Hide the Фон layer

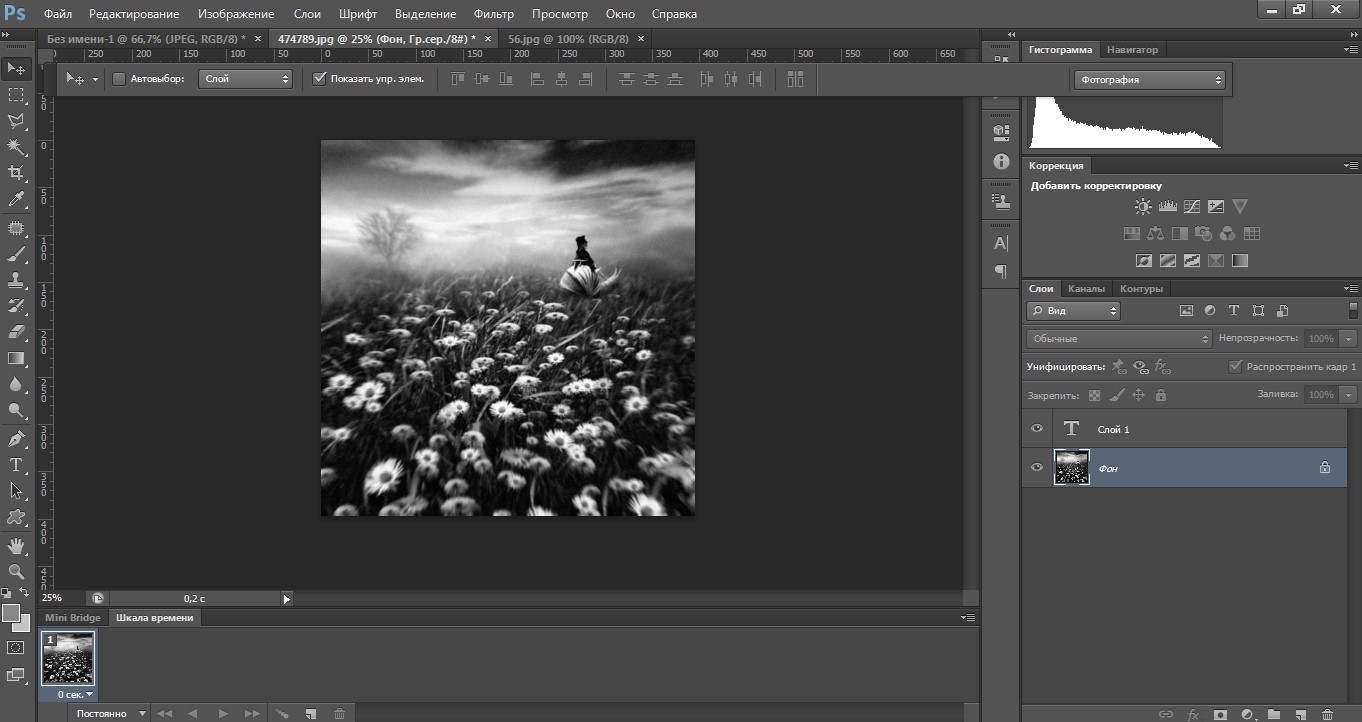tap(1037, 467)
